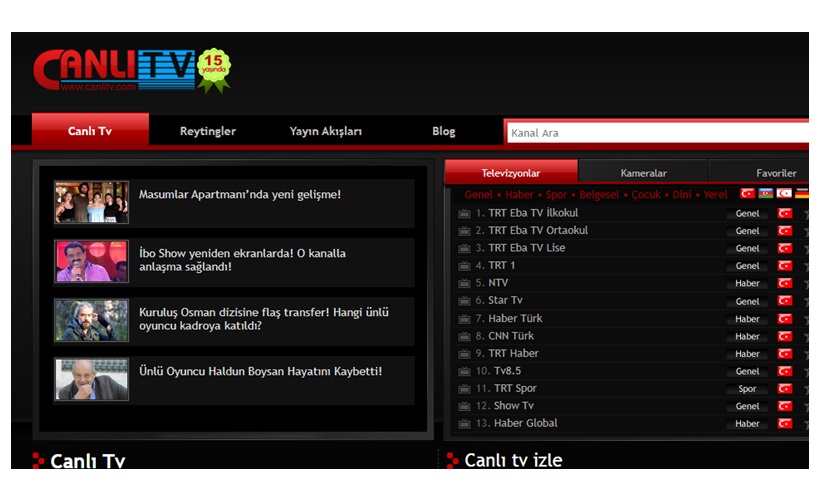Select the Turkey flag filter icon
Screen dimensions: 820x500
tap(747, 194)
